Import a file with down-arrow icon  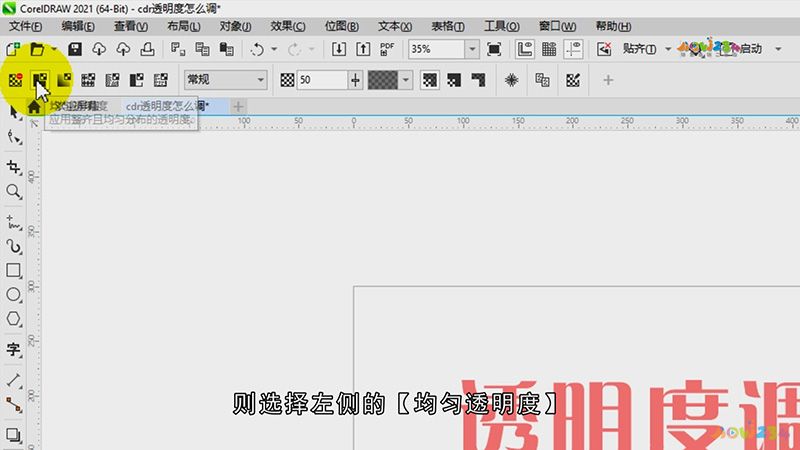click(x=339, y=49)
